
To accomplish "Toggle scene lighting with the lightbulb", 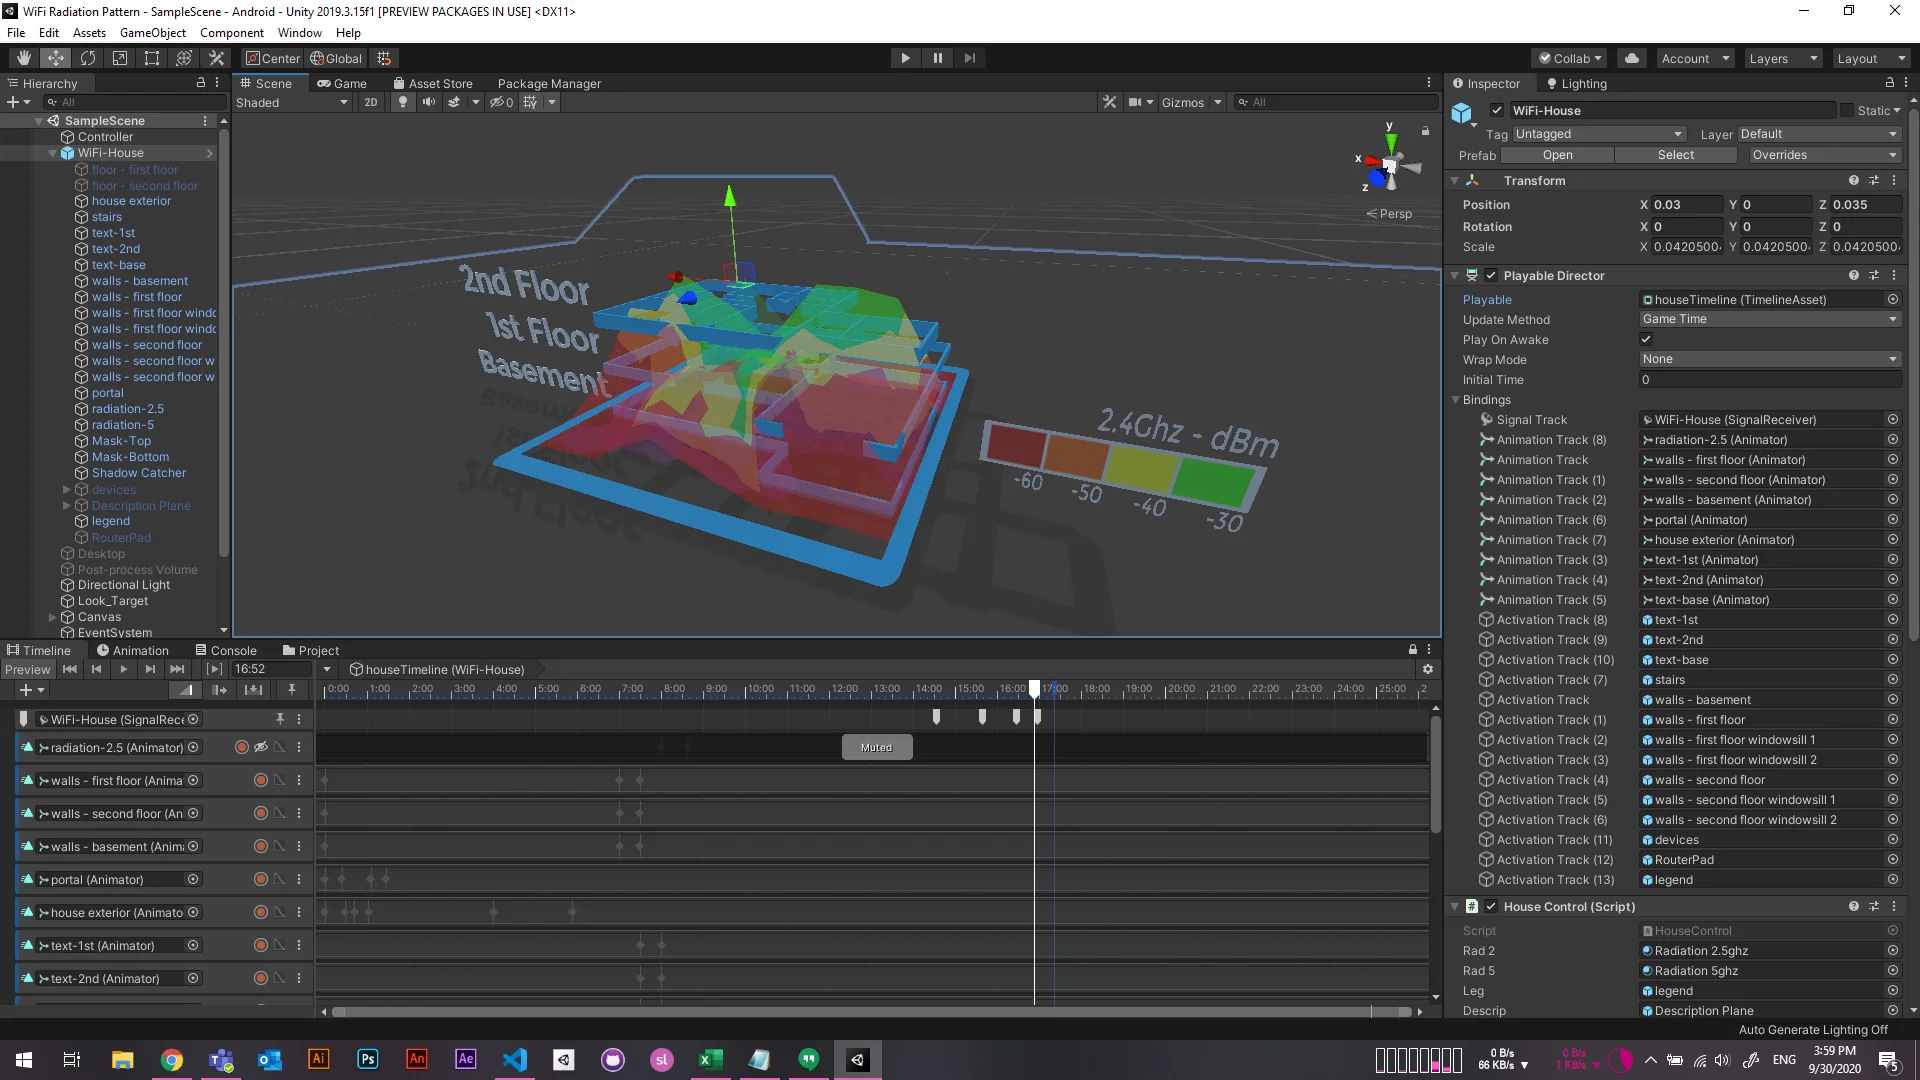I will (403, 102).
